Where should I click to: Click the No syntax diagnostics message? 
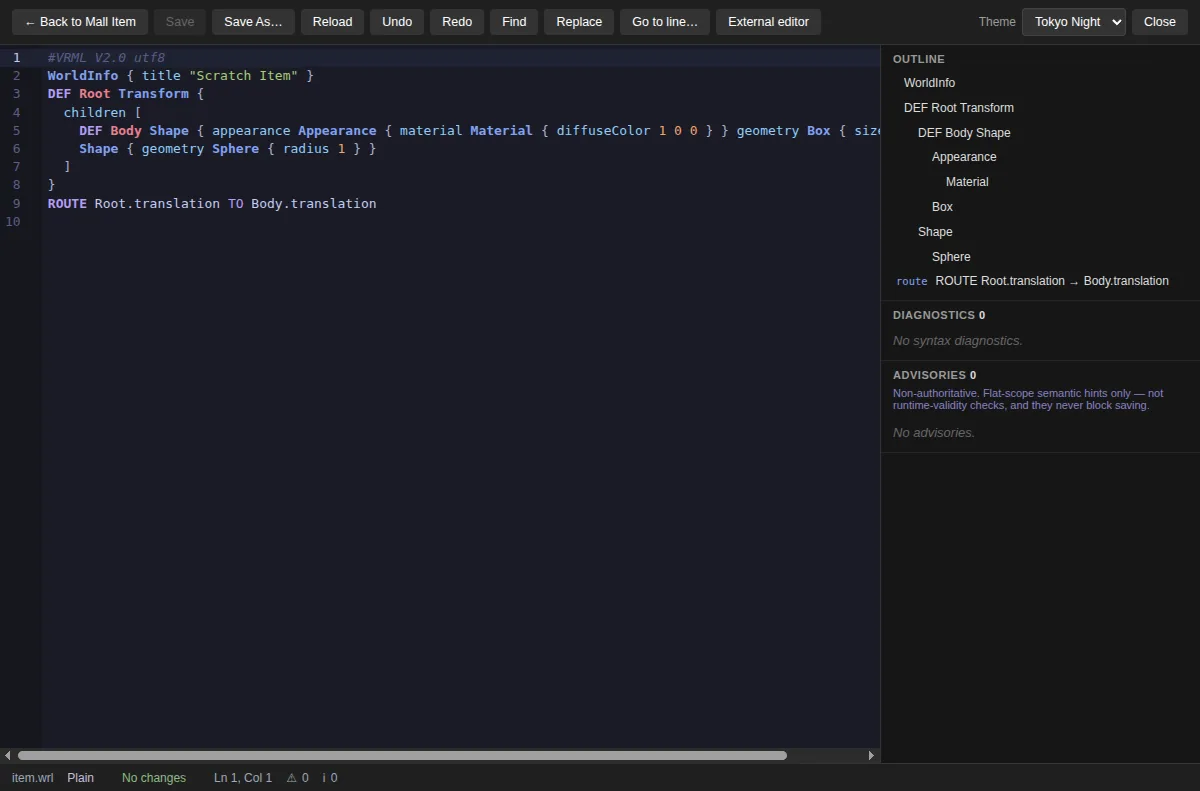[958, 341]
